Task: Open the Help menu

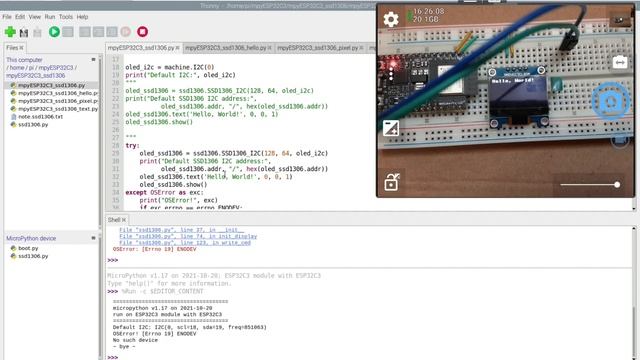Action: click(82, 17)
